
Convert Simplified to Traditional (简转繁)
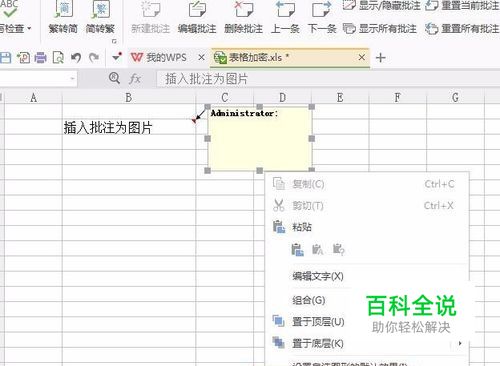(x=100, y=17)
